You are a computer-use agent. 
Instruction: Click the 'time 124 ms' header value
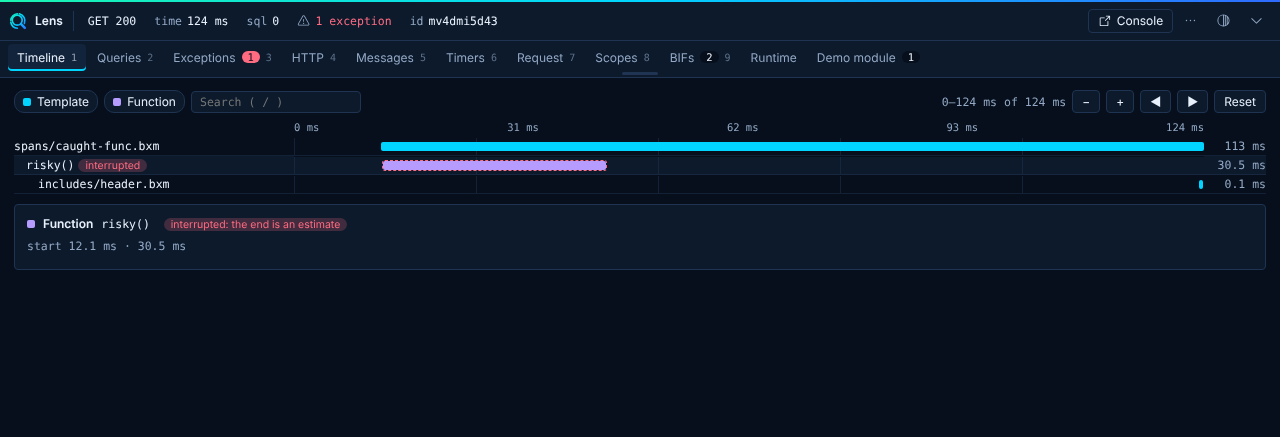pos(193,21)
